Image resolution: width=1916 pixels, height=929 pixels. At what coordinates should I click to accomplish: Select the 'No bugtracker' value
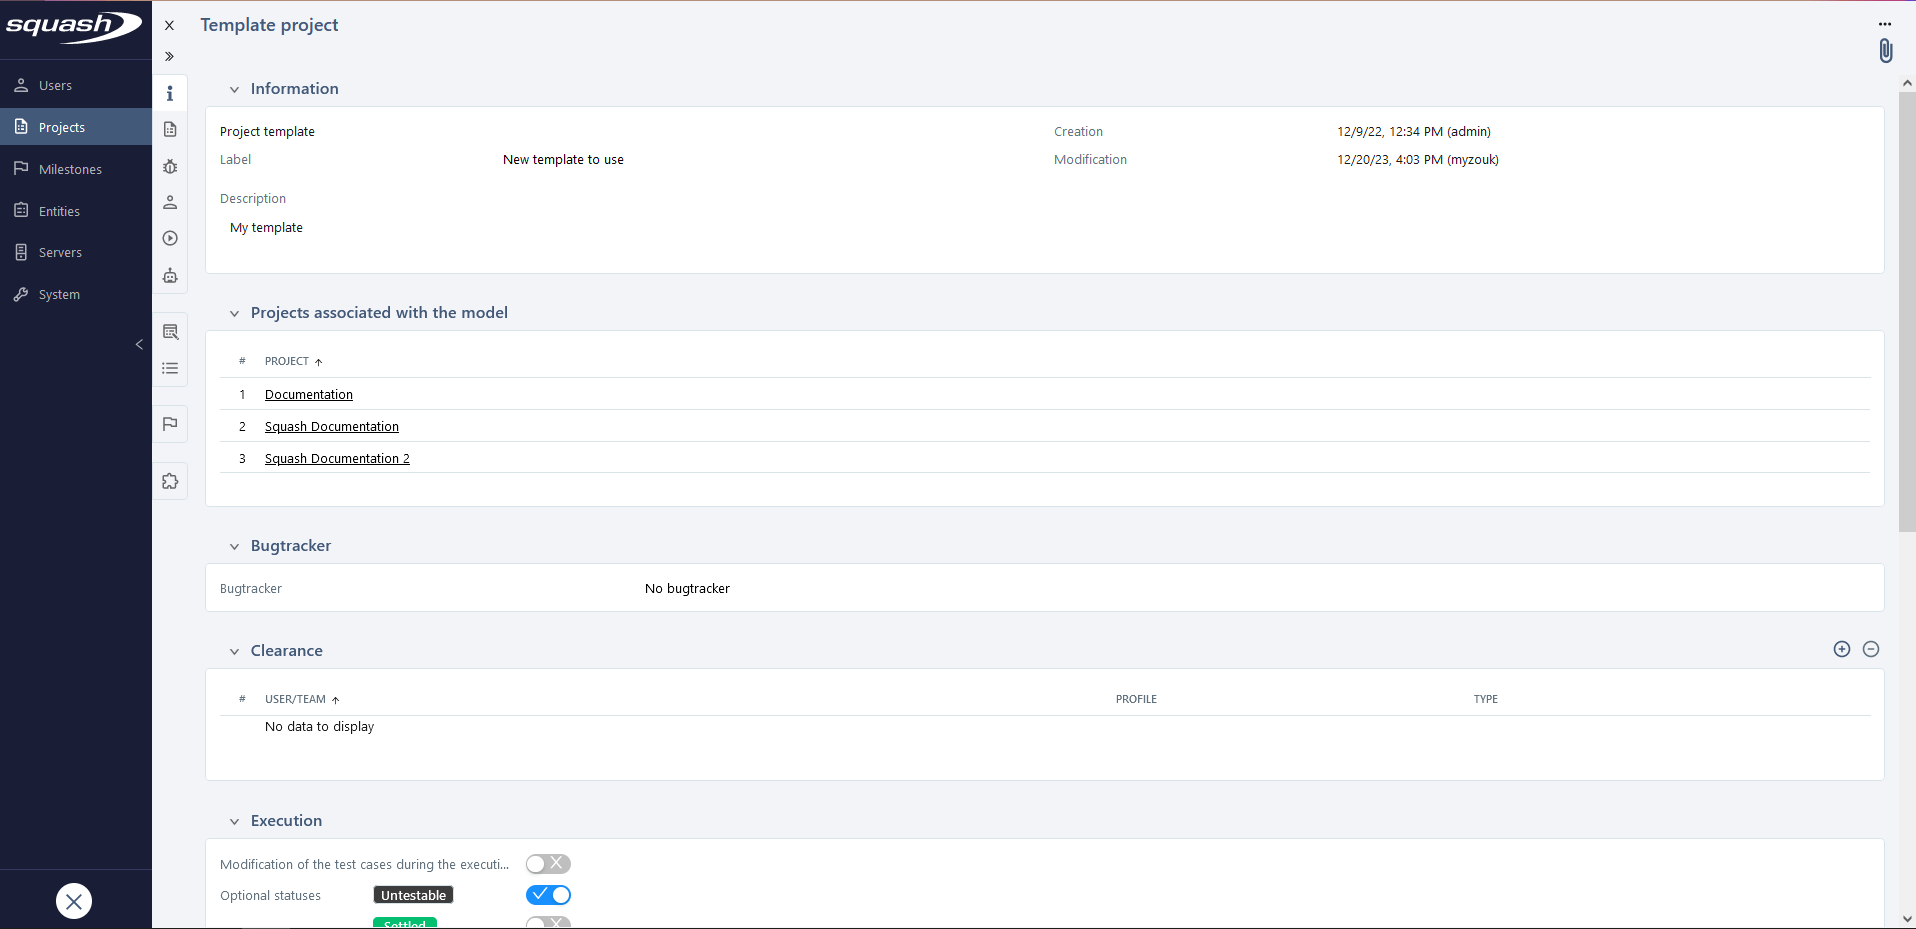pos(687,589)
